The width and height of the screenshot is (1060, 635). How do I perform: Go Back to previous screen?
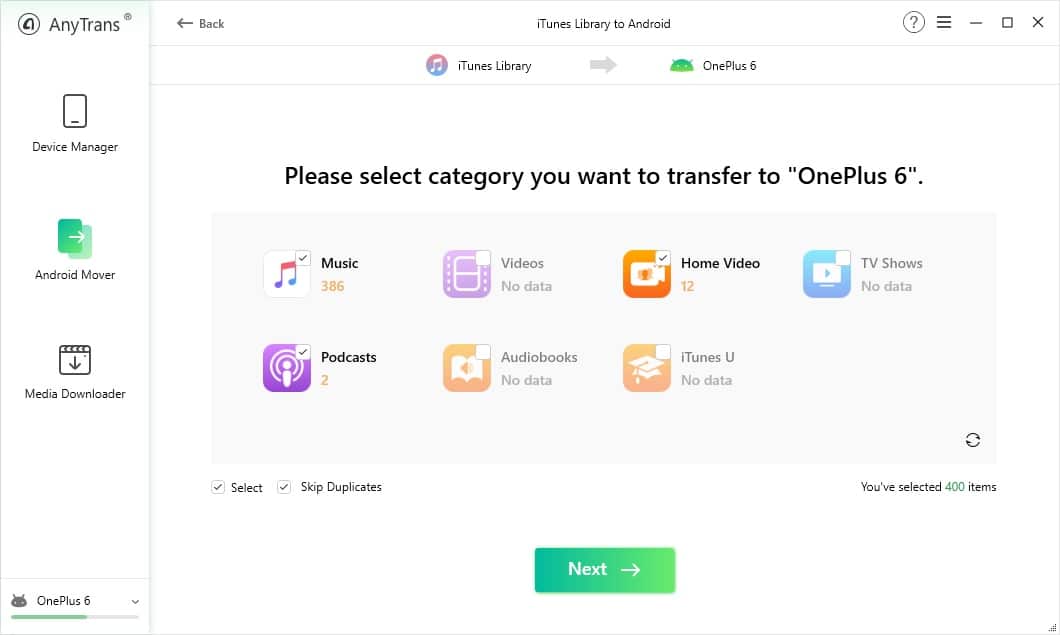click(200, 24)
